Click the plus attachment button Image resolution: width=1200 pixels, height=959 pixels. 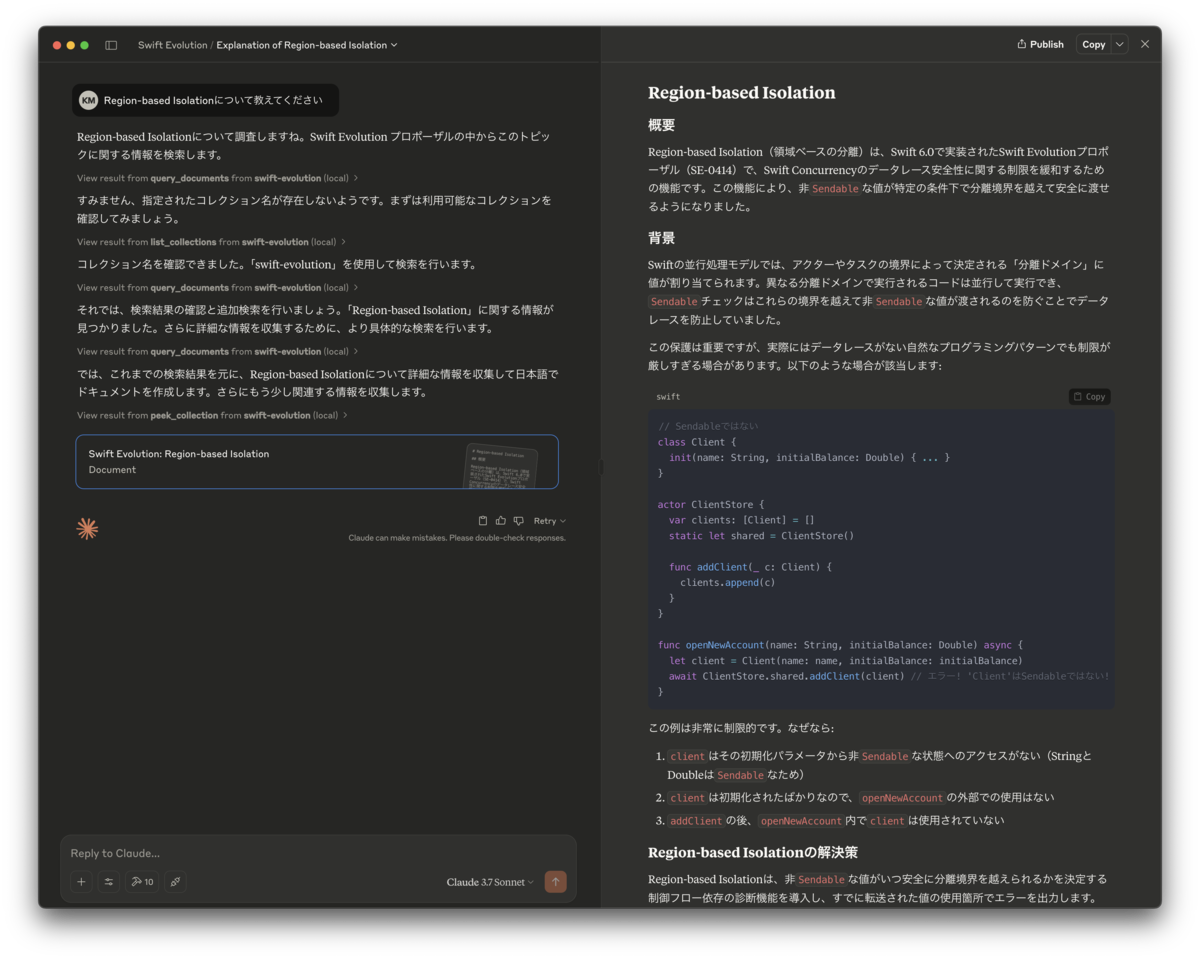coord(81,882)
